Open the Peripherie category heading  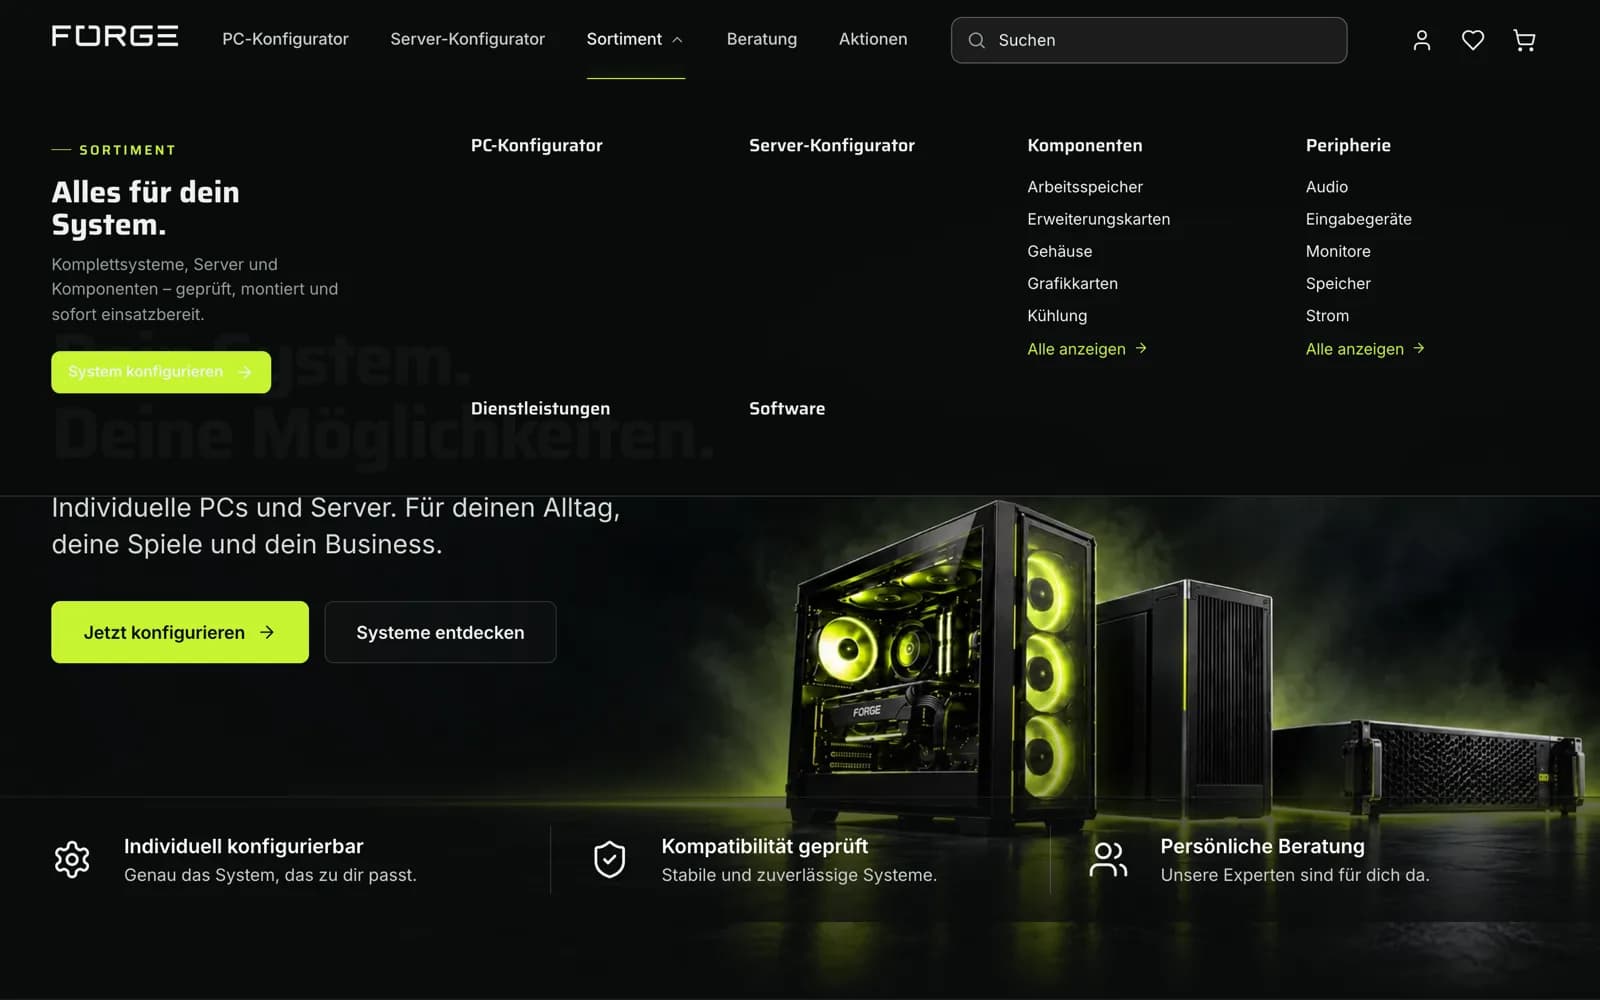click(x=1347, y=146)
